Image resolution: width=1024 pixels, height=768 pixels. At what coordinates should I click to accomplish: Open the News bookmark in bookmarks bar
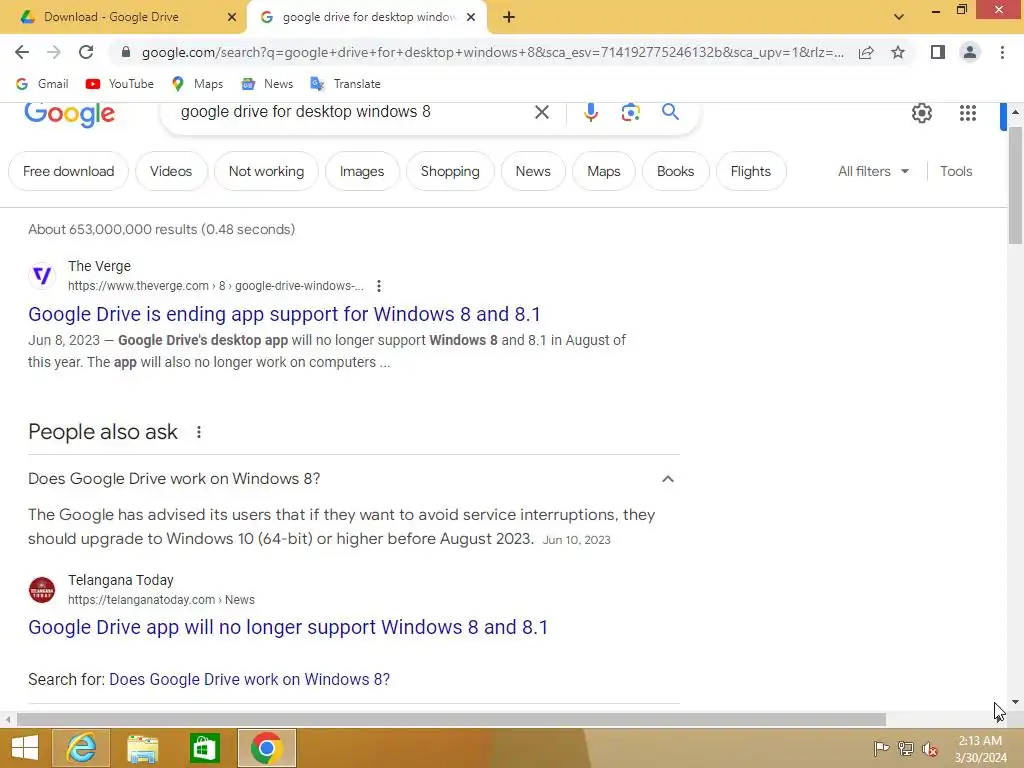pyautogui.click(x=268, y=84)
